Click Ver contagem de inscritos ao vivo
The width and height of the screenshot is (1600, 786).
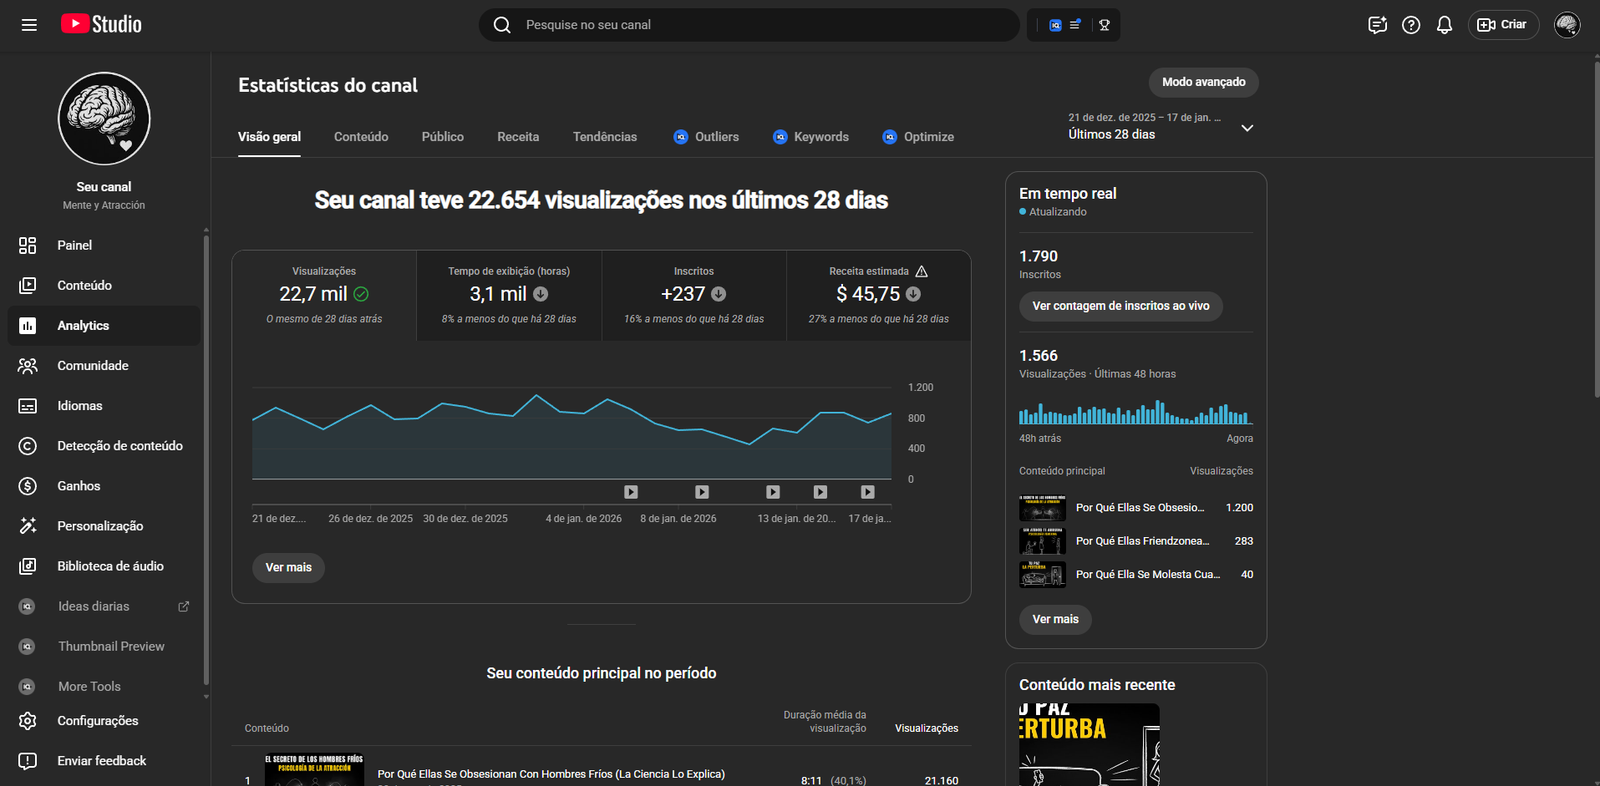pos(1120,306)
